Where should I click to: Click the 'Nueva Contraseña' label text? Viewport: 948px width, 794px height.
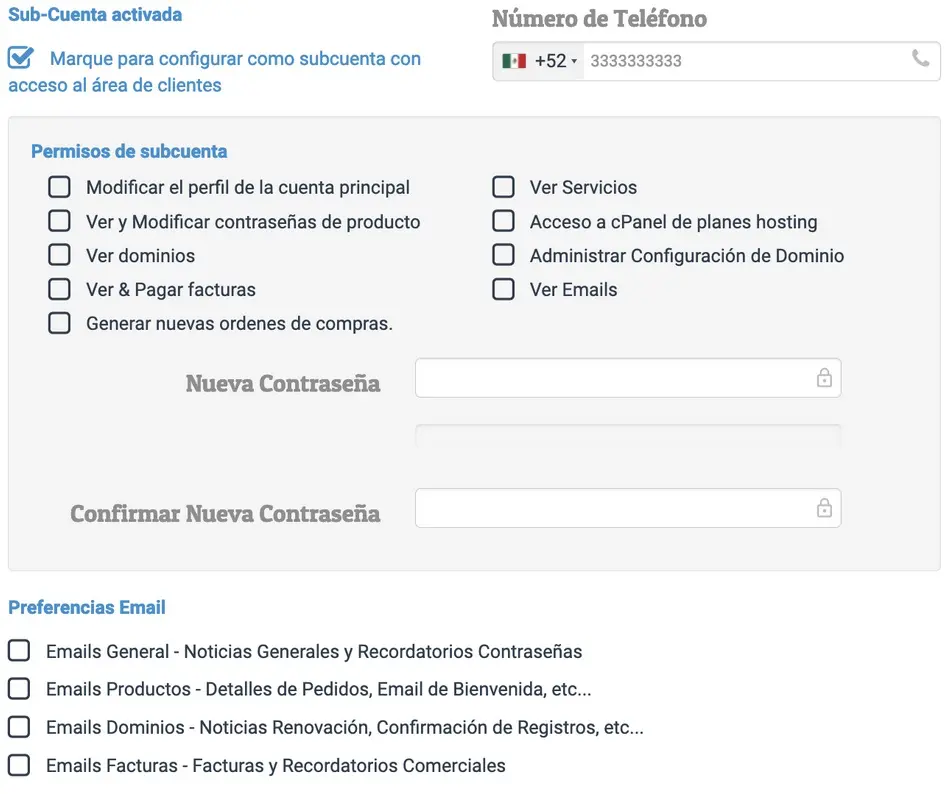283,383
